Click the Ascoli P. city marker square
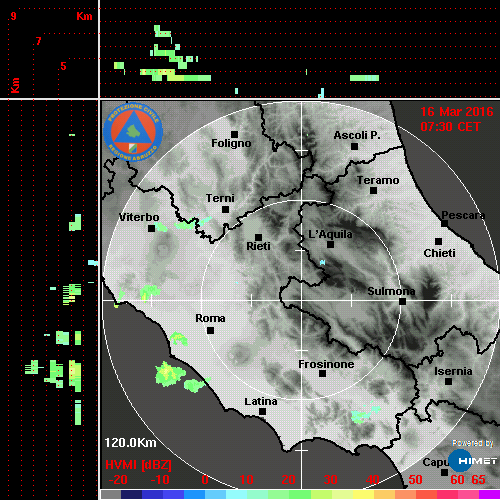Viewport: 500px width, 500px height. (354, 146)
